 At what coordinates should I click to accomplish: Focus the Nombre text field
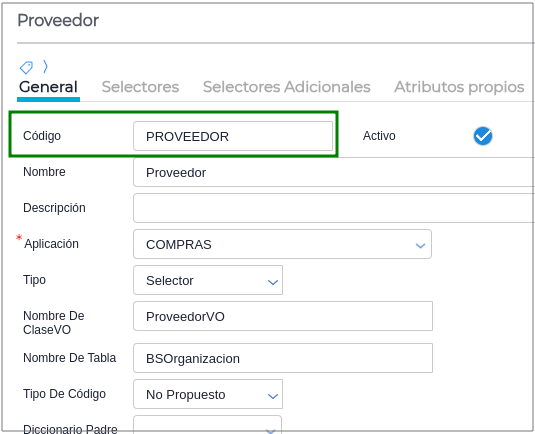click(x=334, y=172)
